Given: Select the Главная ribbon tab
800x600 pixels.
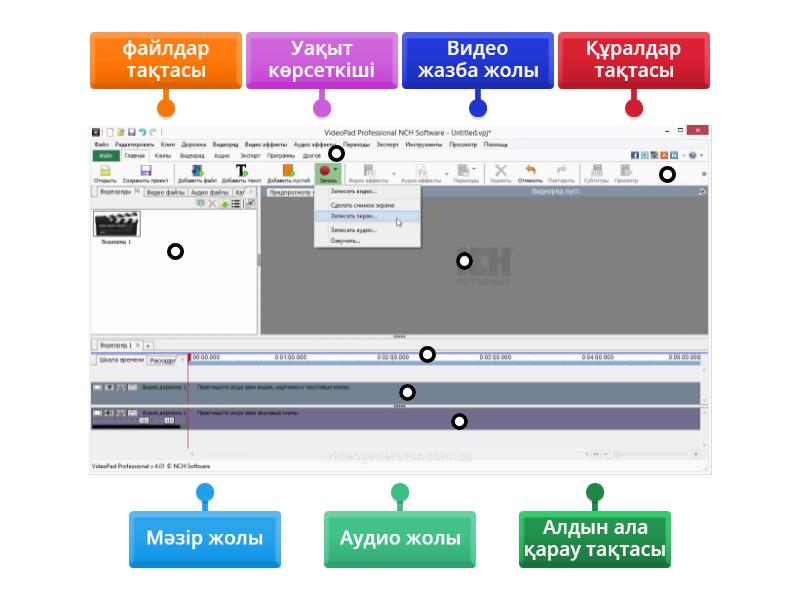Looking at the screenshot, I should pos(135,155).
